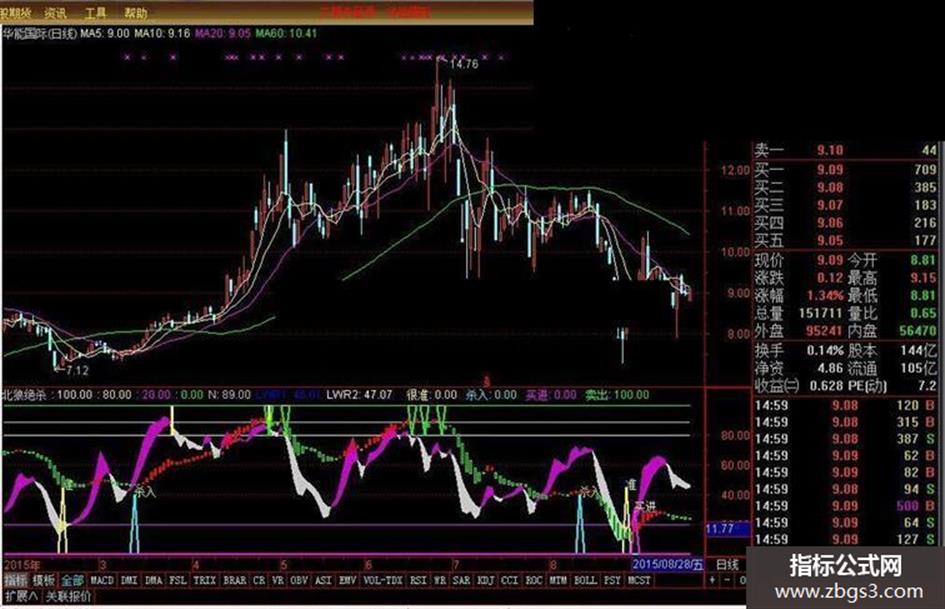Select the BOLL indicator tab
The height and width of the screenshot is (609, 945).
[x=585, y=580]
